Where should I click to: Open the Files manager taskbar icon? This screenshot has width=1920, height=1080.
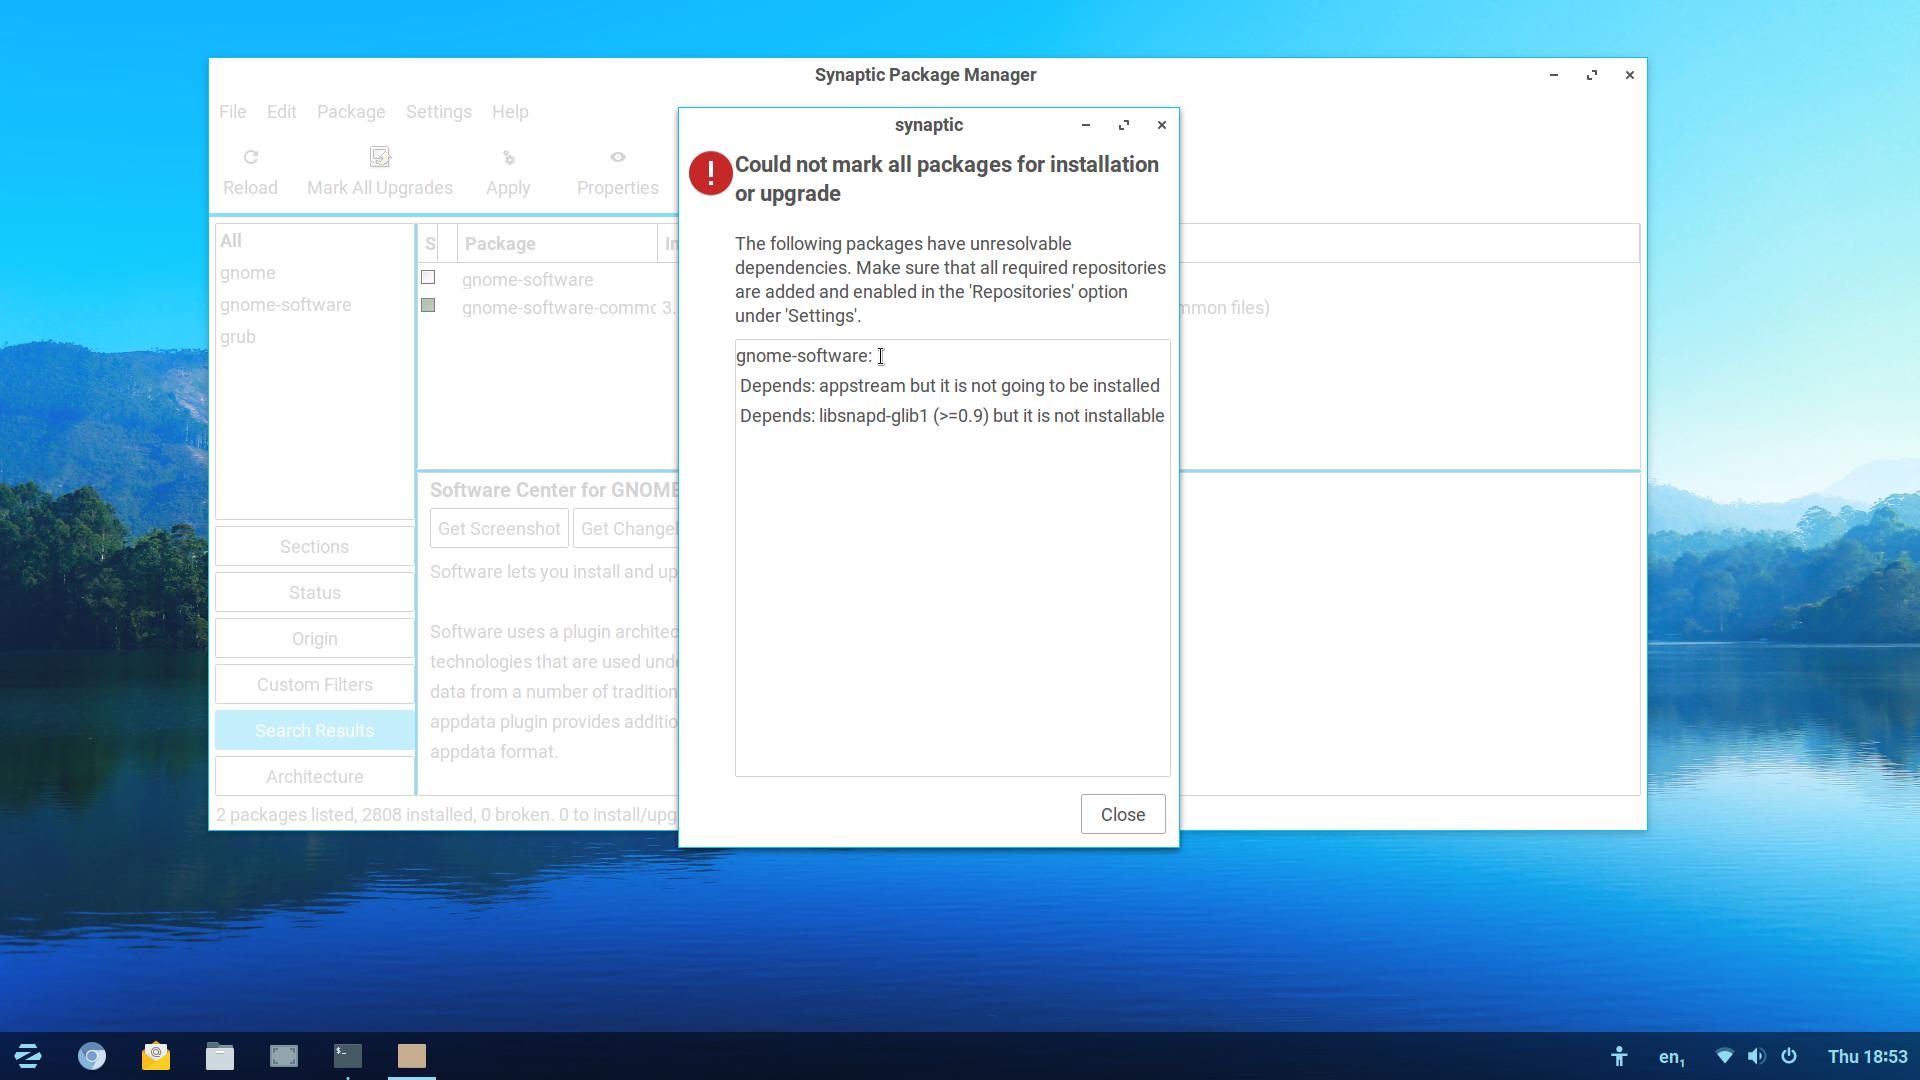pos(220,1056)
